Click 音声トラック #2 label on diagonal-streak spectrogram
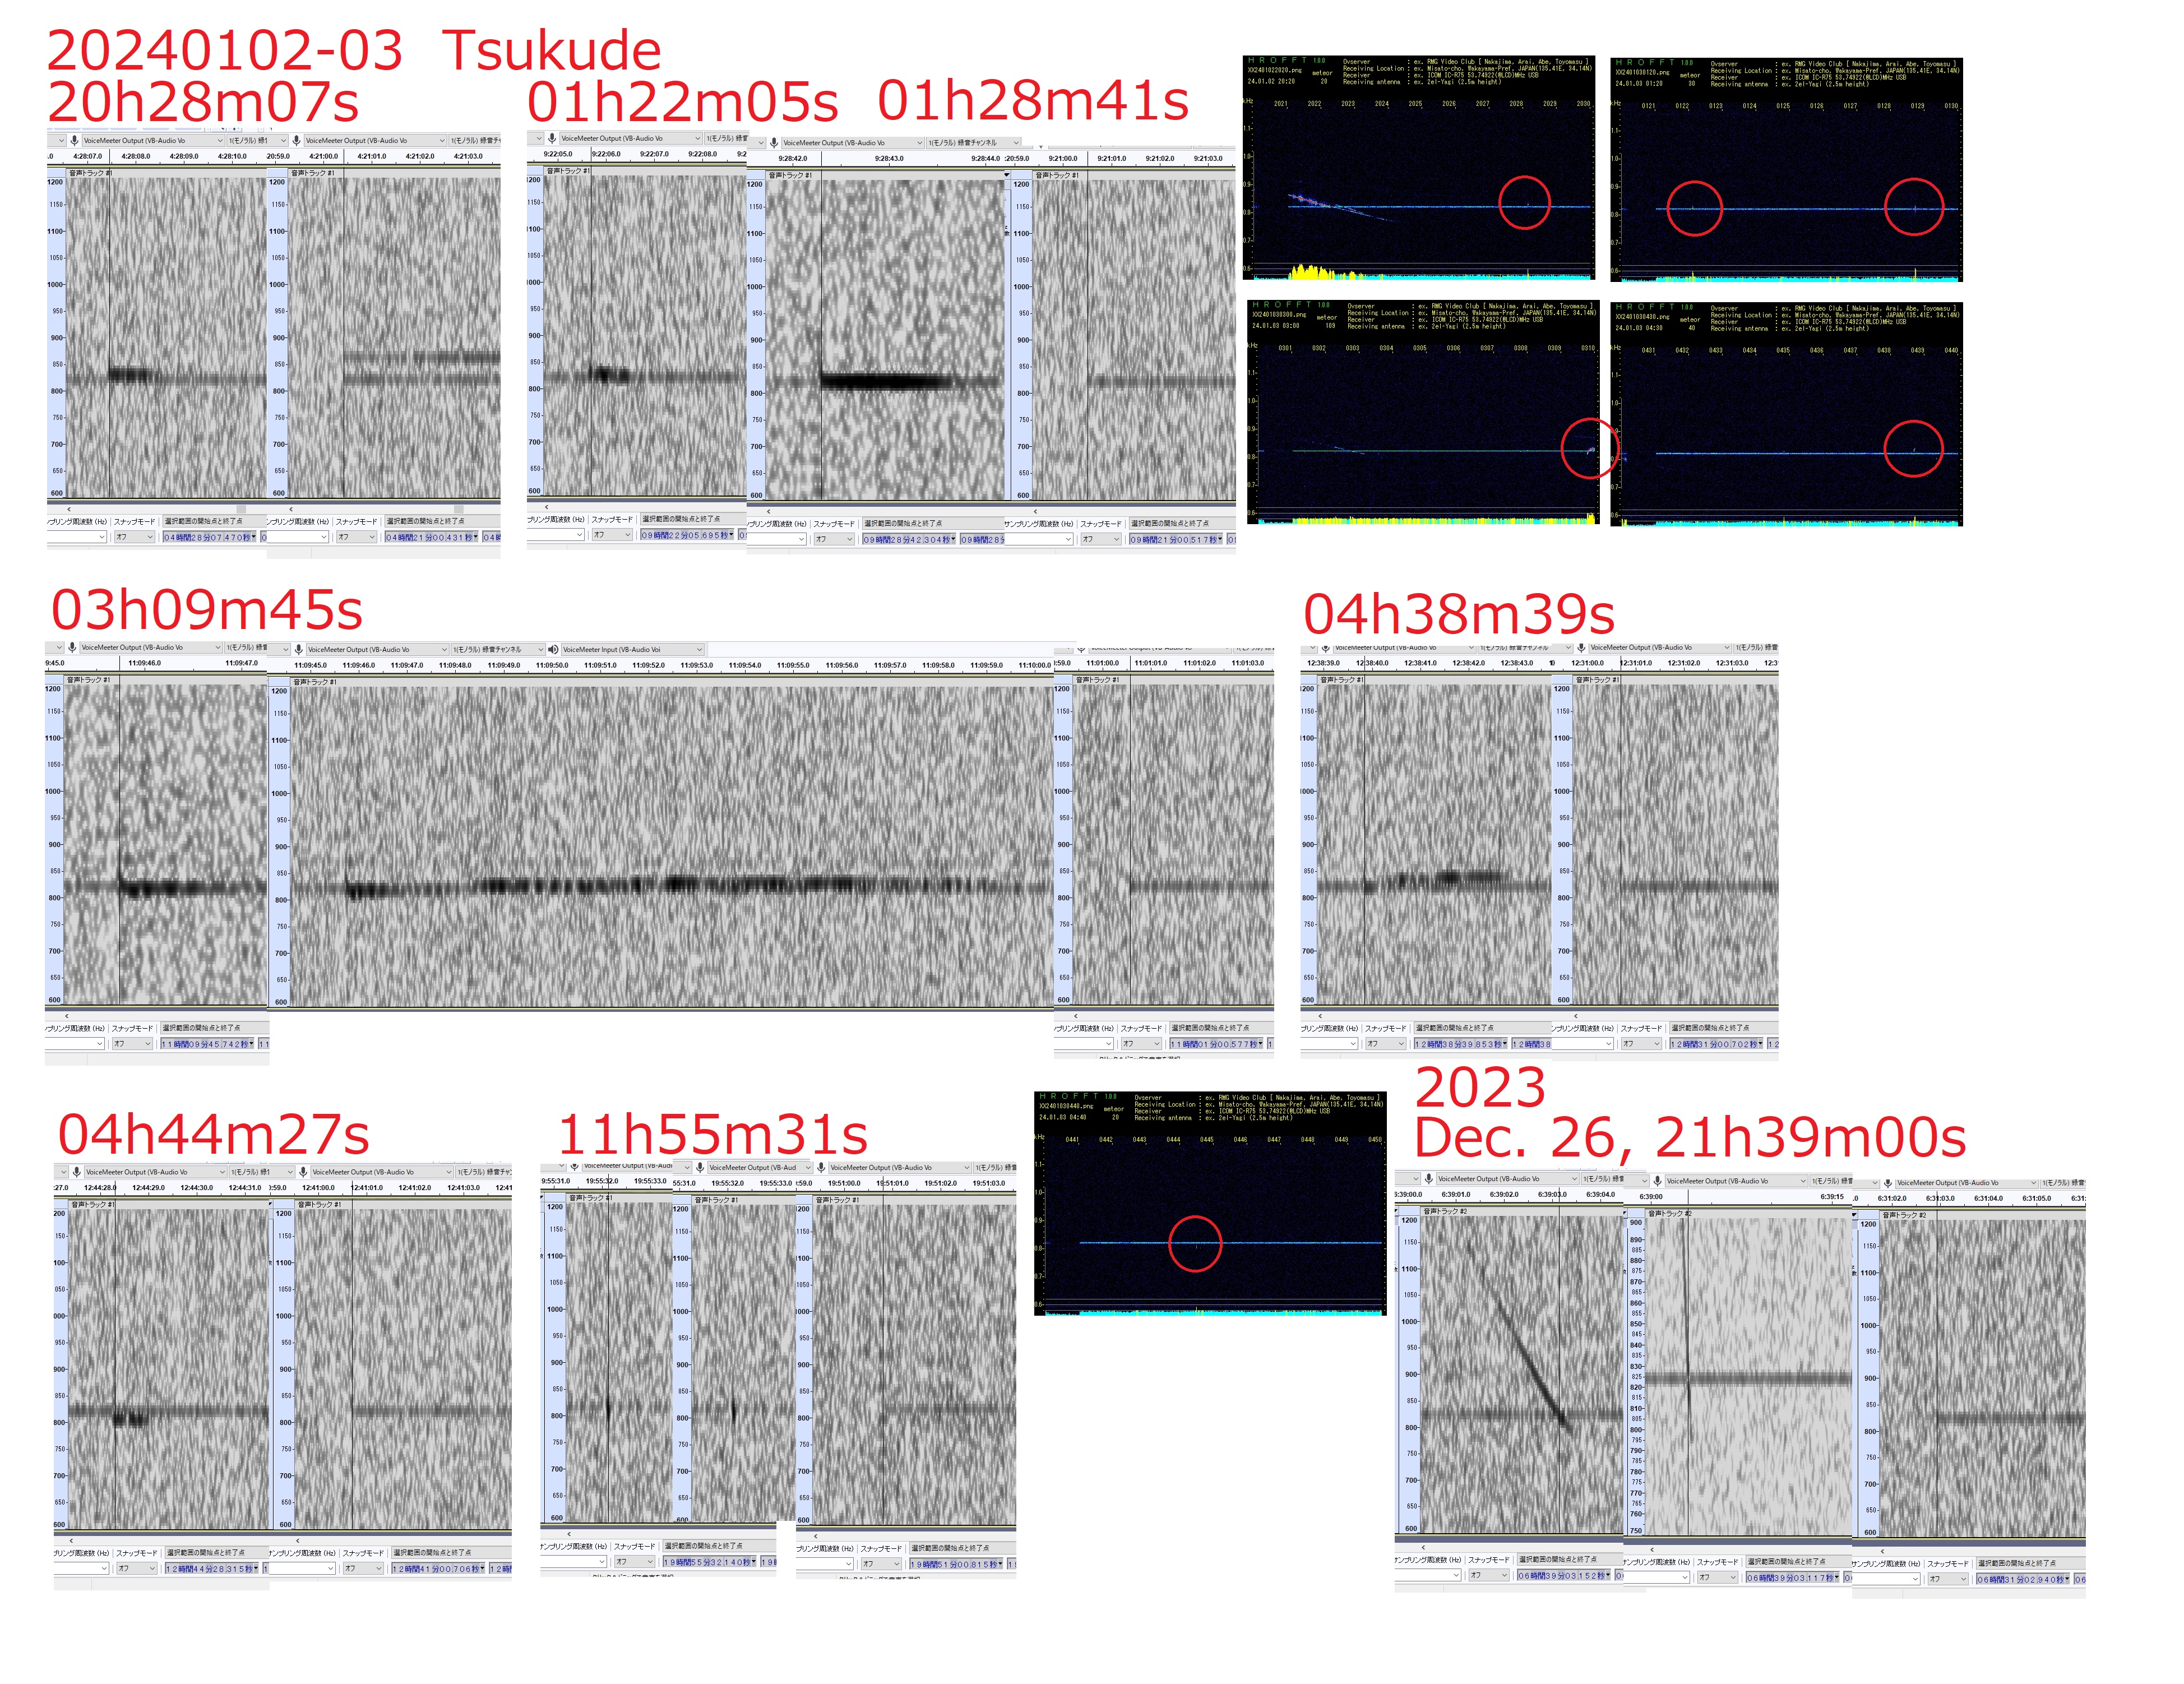Viewport: 2184px width, 1684px height. point(1444,1211)
